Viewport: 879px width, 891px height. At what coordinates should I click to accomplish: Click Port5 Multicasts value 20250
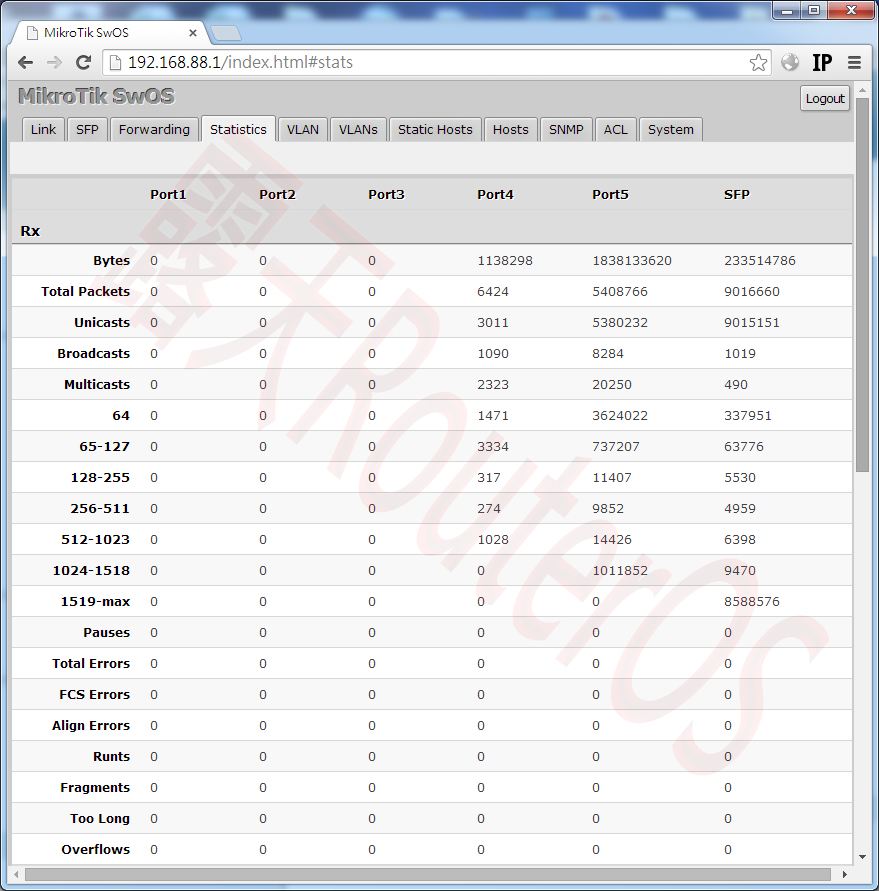[x=611, y=384]
